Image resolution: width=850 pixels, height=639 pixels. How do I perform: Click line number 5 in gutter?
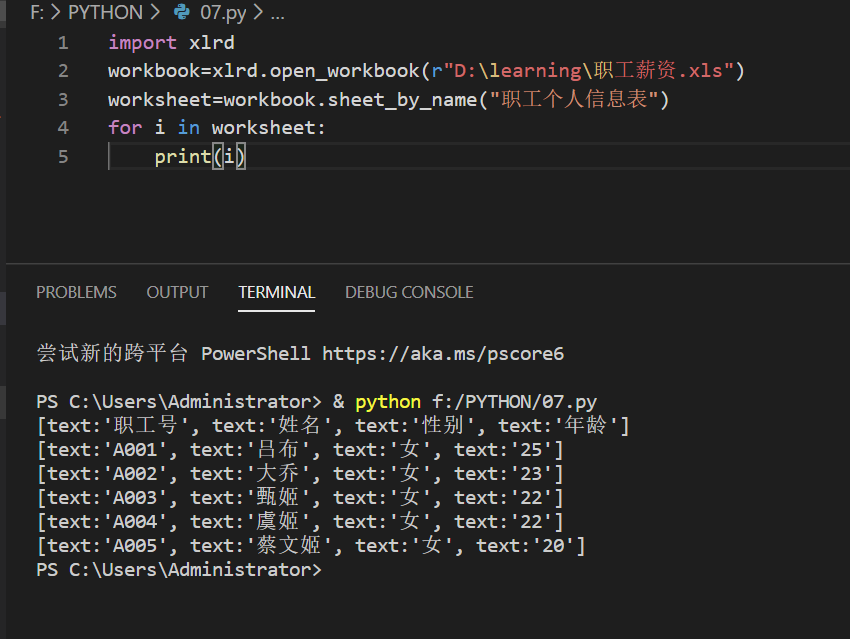point(63,157)
